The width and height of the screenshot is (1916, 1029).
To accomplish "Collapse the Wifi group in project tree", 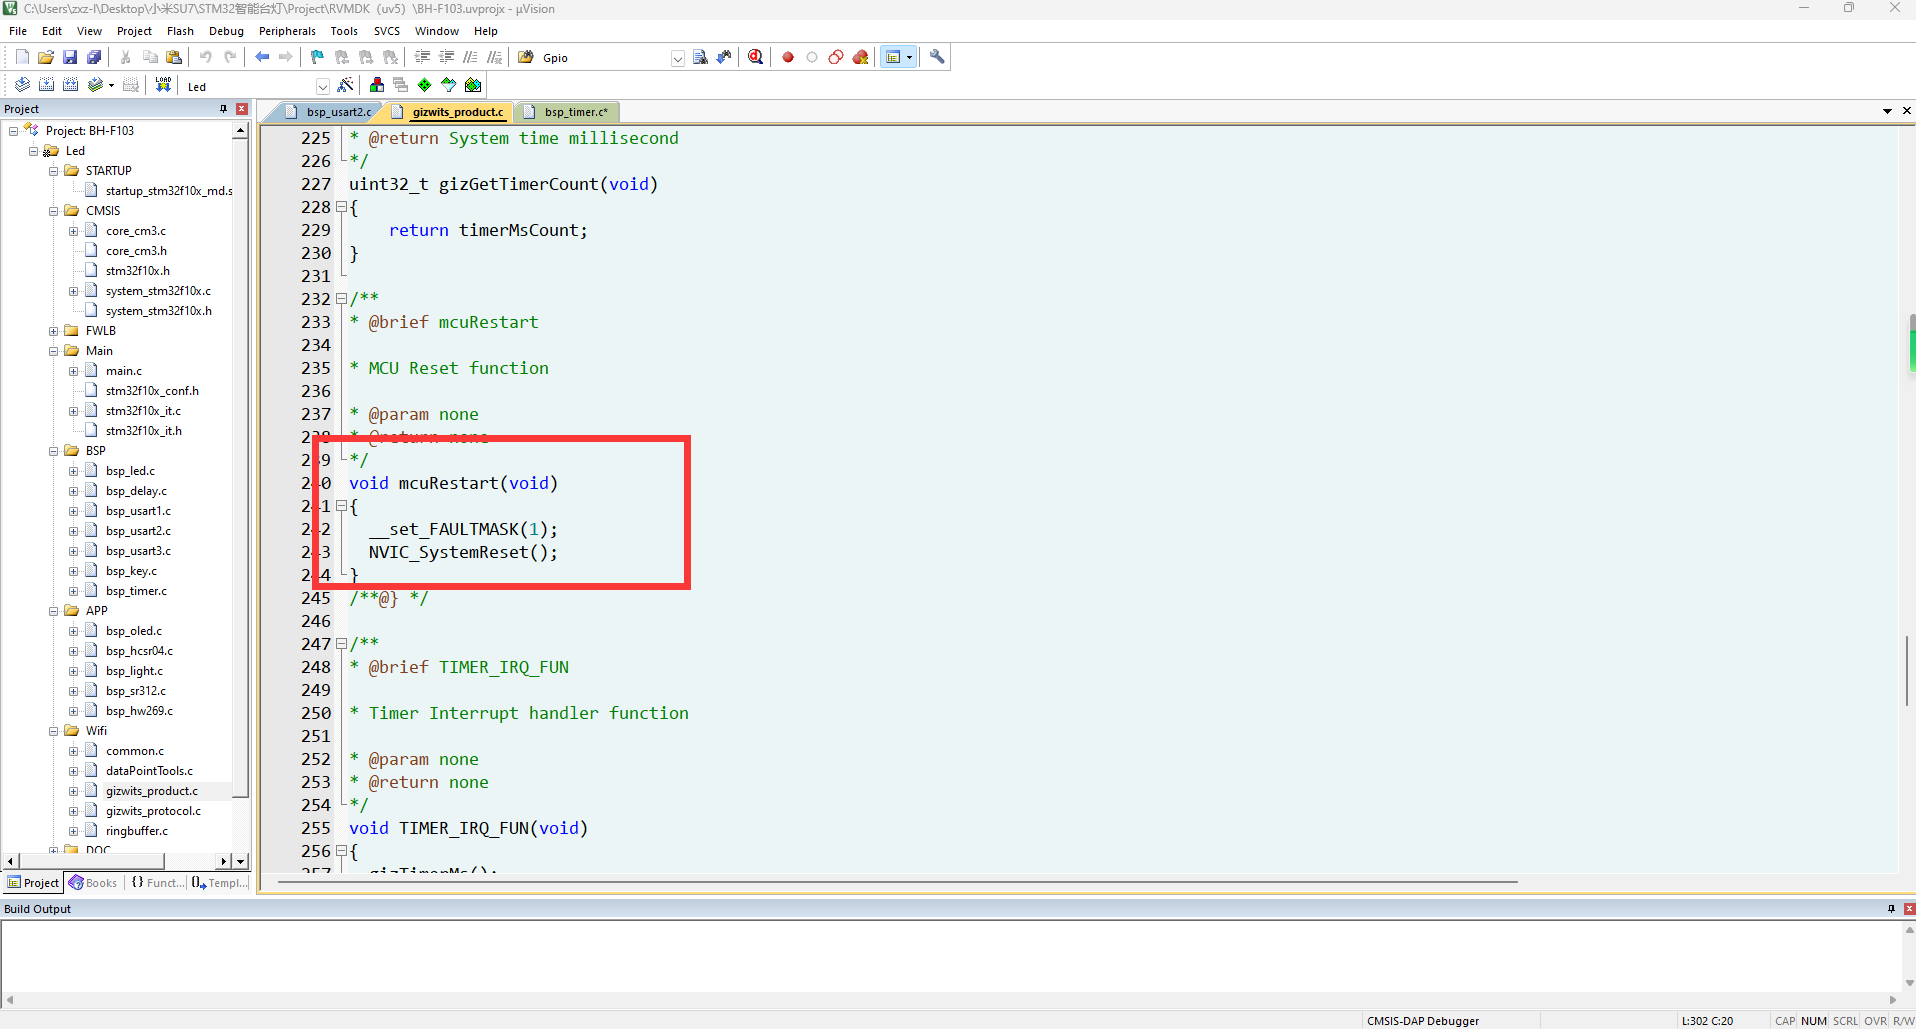I will point(54,731).
